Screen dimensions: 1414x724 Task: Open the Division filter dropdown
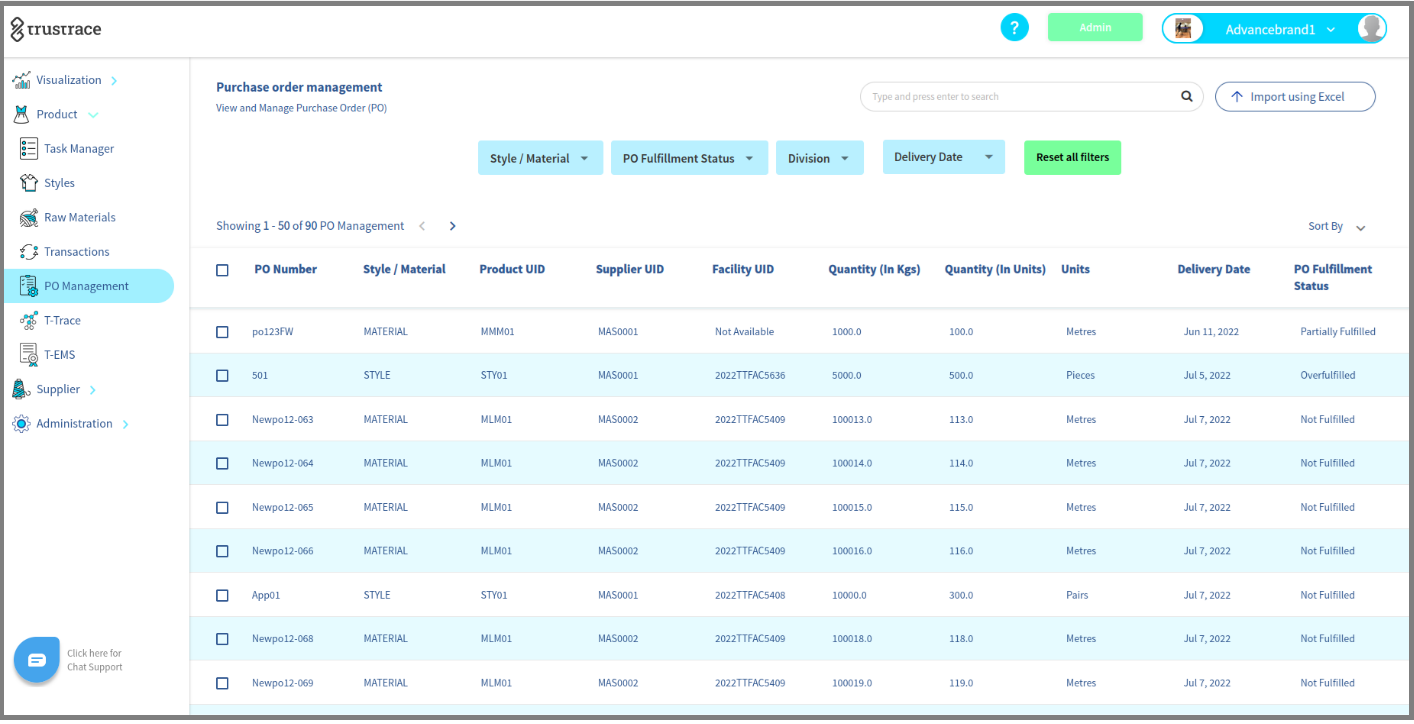[x=819, y=158]
